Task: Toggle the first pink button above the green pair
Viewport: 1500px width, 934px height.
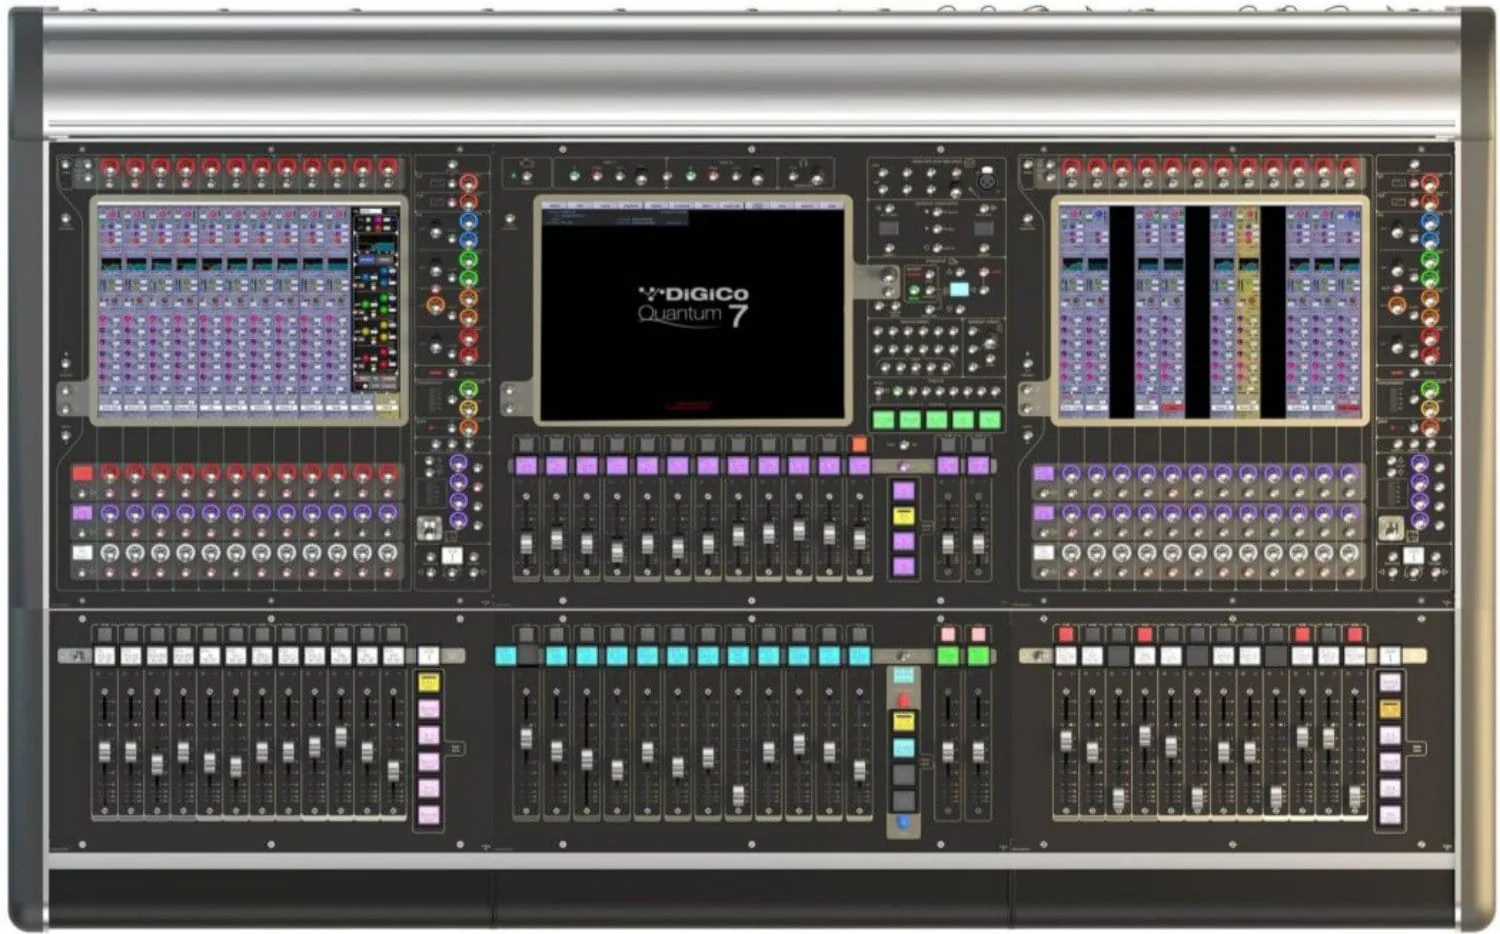Action: [948, 635]
